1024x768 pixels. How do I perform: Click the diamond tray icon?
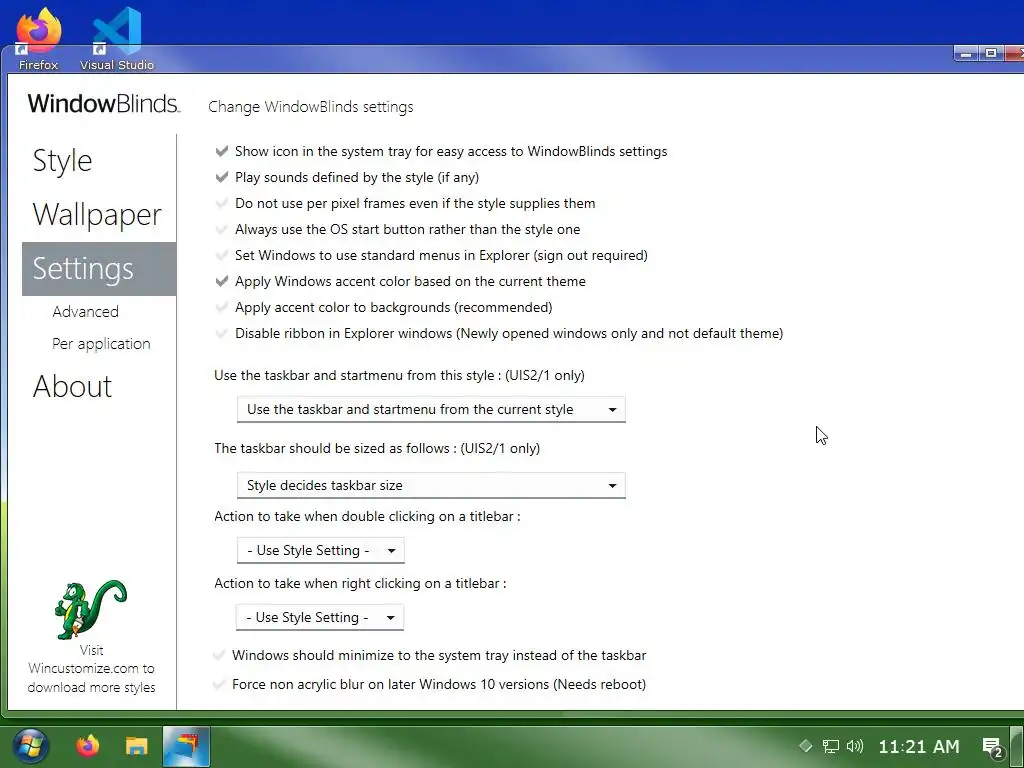pyautogui.click(x=805, y=746)
